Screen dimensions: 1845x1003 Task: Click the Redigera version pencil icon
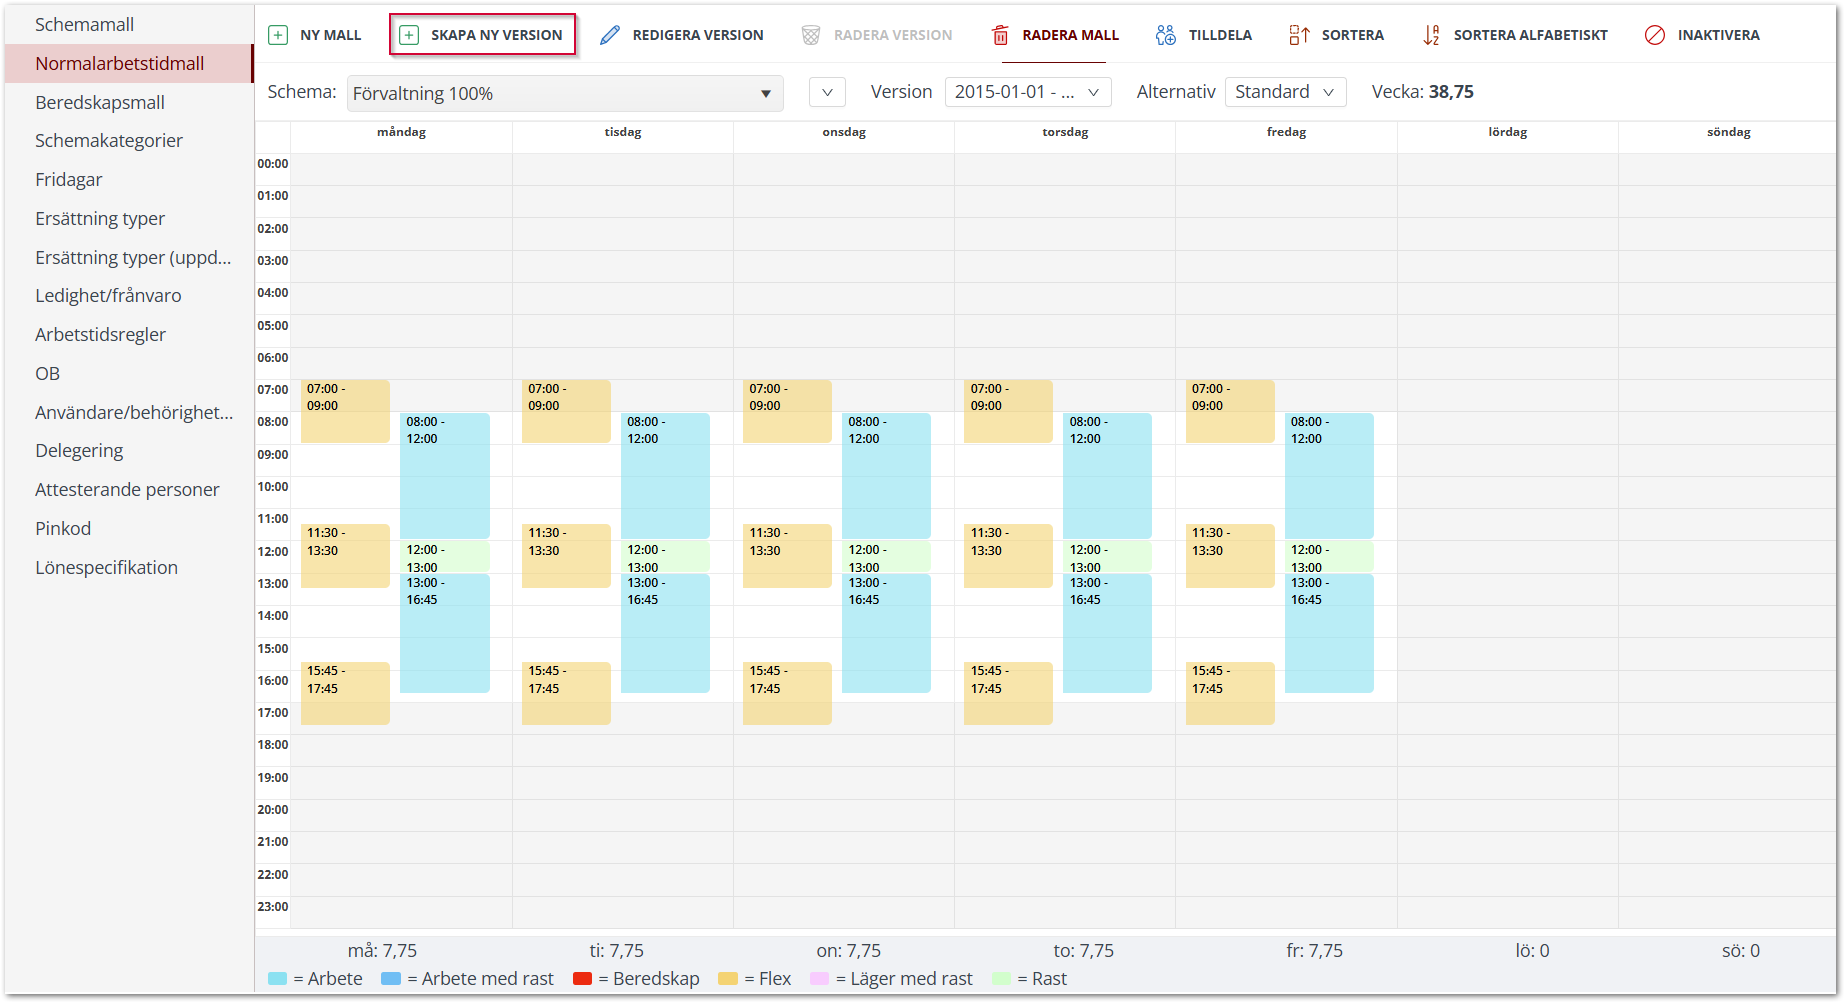610,35
